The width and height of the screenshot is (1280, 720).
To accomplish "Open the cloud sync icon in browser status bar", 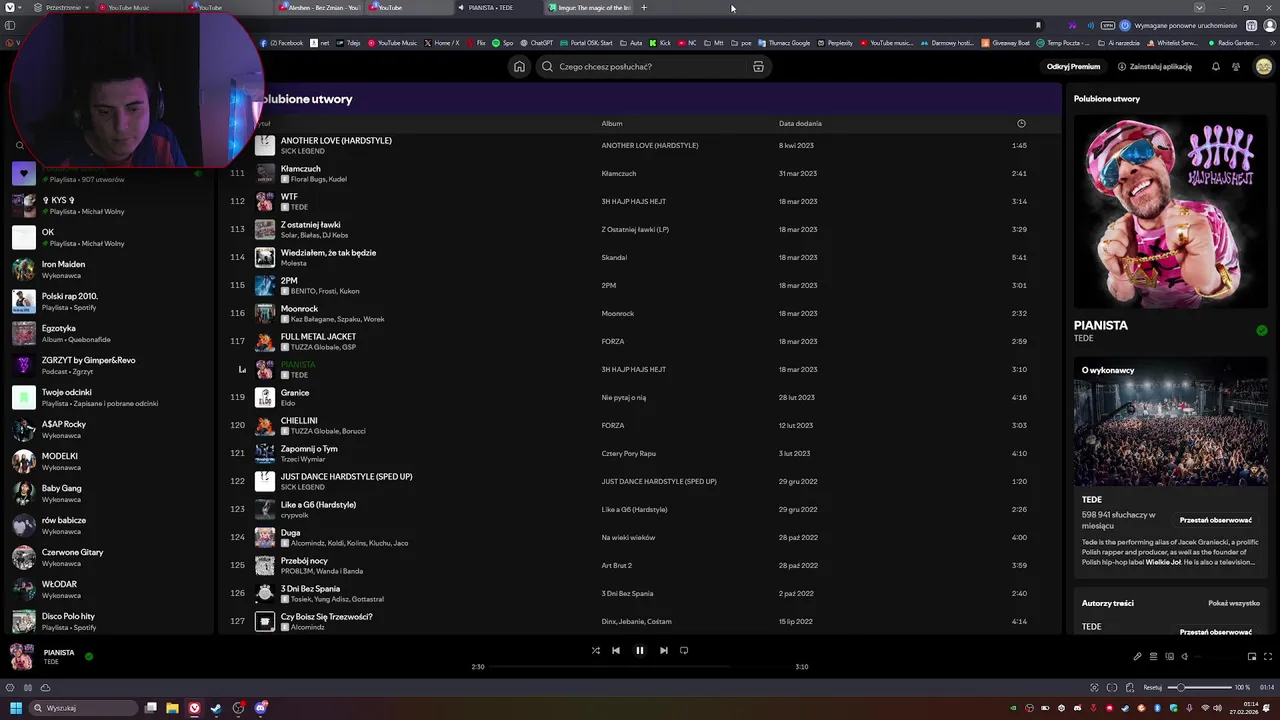I will tap(45, 688).
